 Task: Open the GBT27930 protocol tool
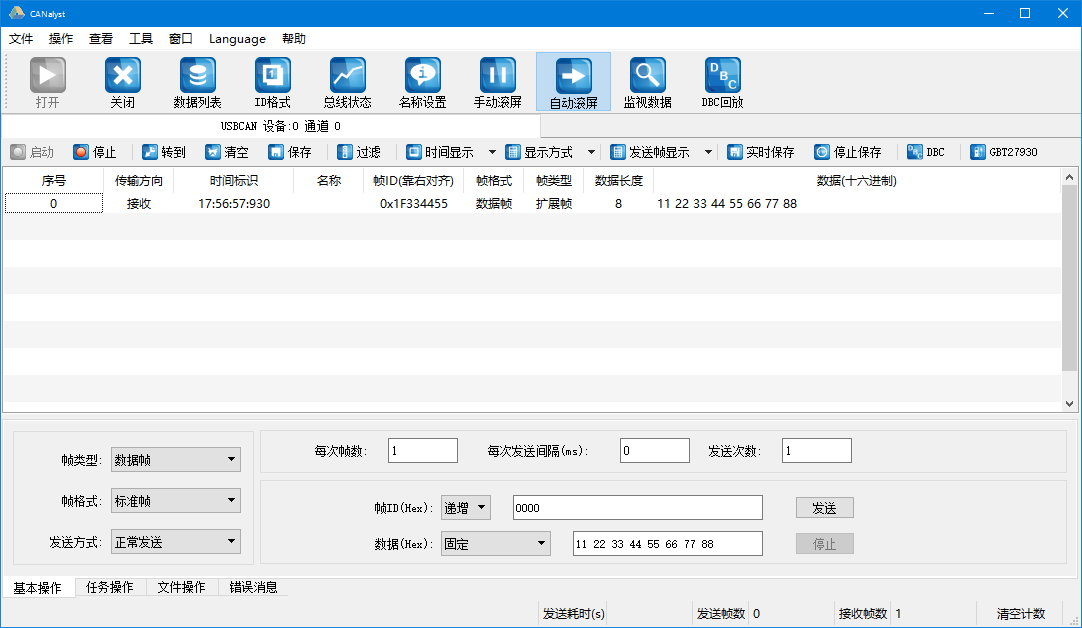coord(1003,152)
